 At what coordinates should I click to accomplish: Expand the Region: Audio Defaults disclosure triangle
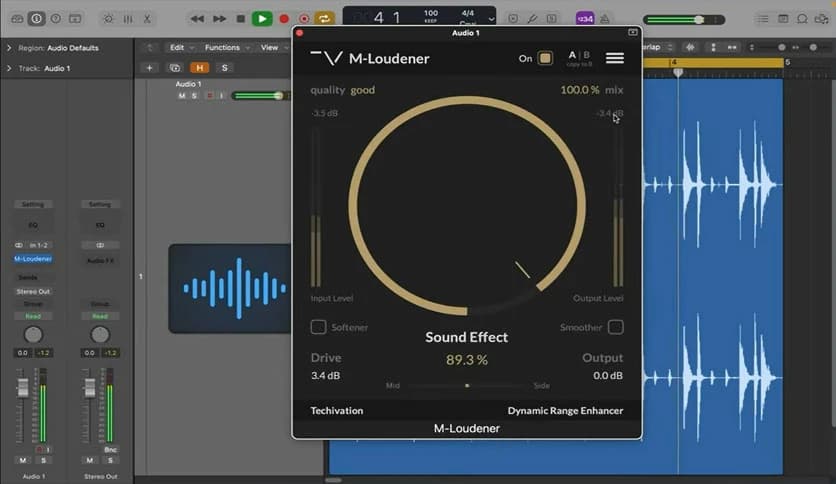[9, 48]
